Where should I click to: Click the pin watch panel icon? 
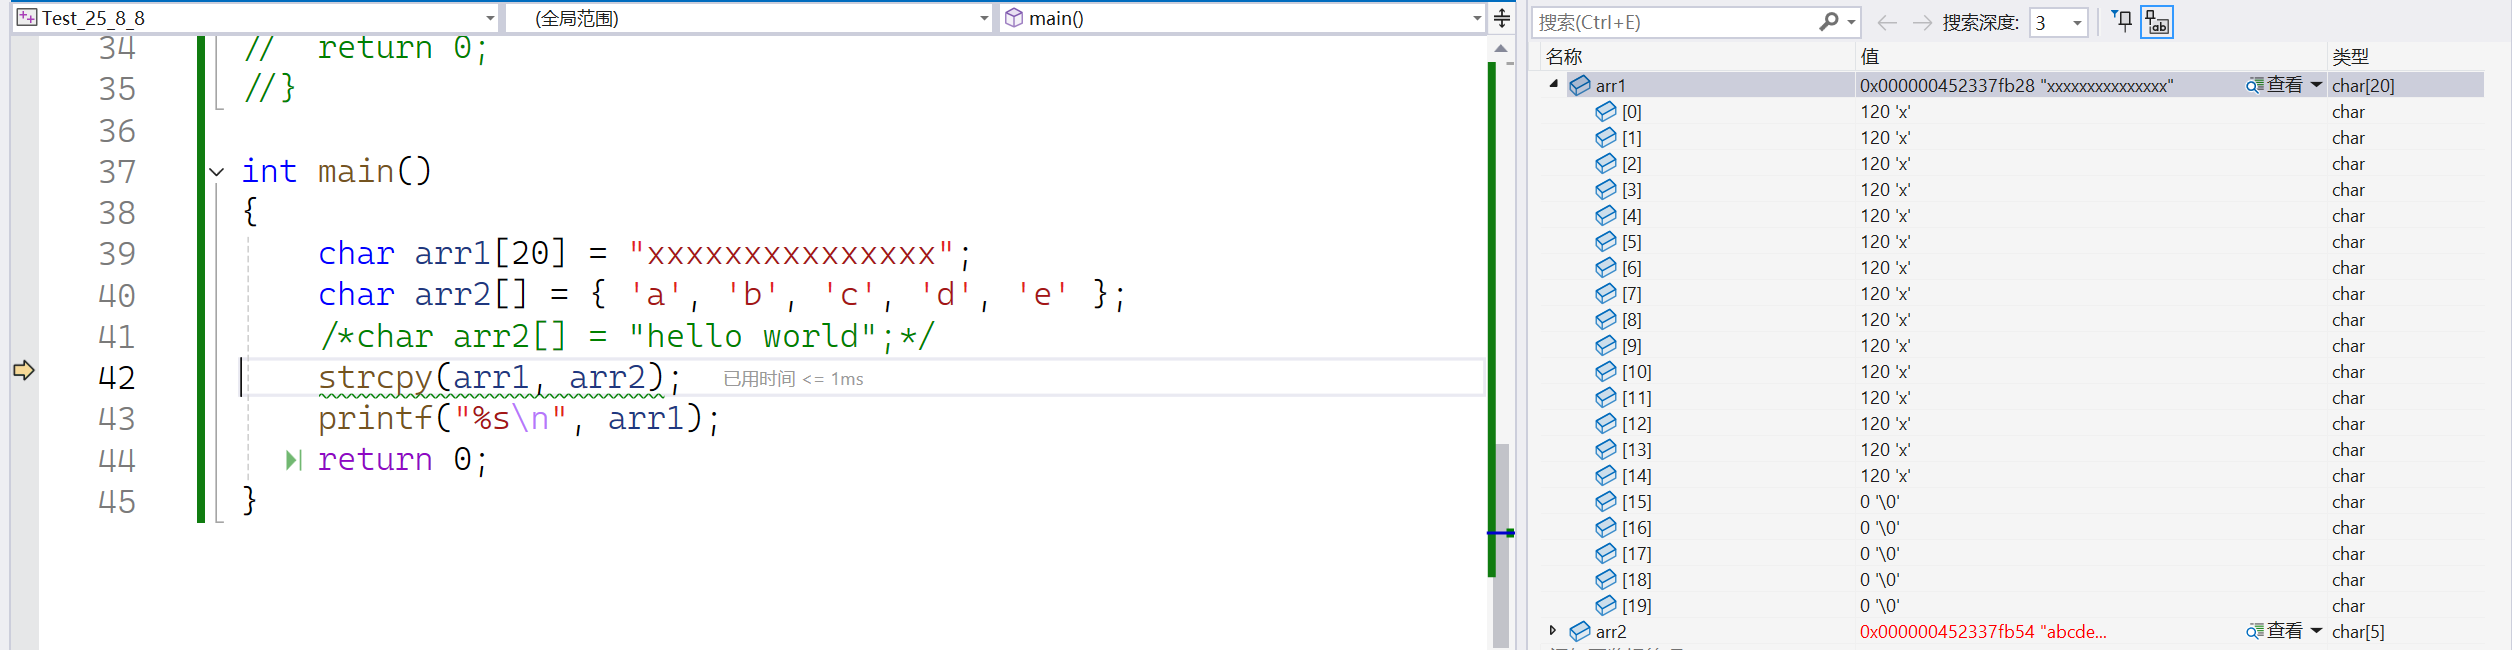(x=2122, y=22)
